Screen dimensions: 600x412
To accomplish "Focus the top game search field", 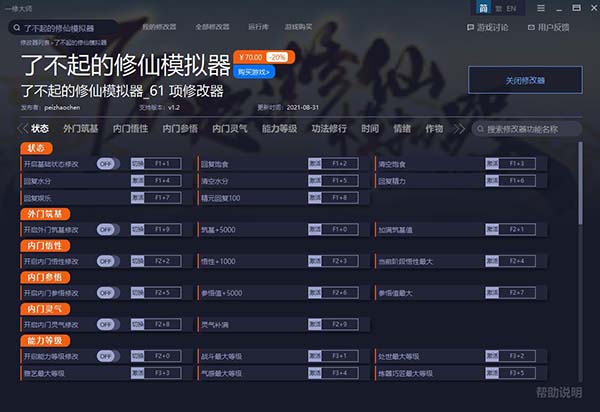I will [63, 28].
